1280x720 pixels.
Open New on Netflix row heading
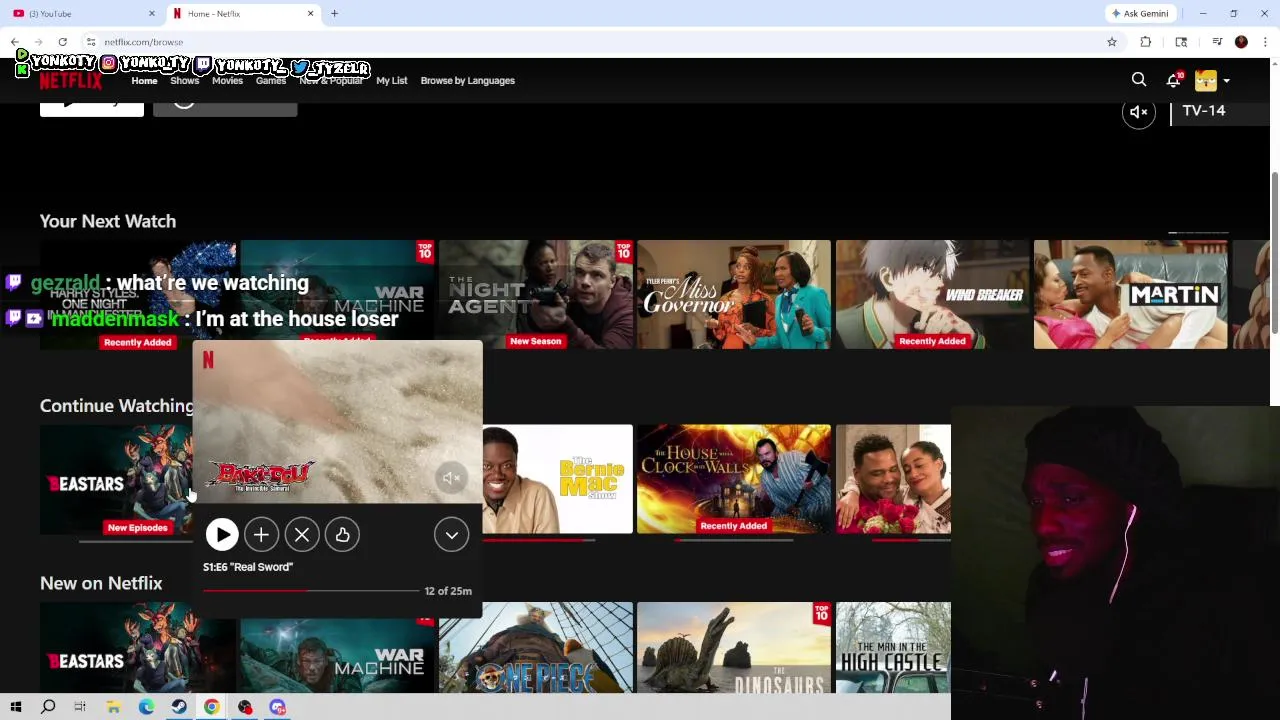coord(101,583)
